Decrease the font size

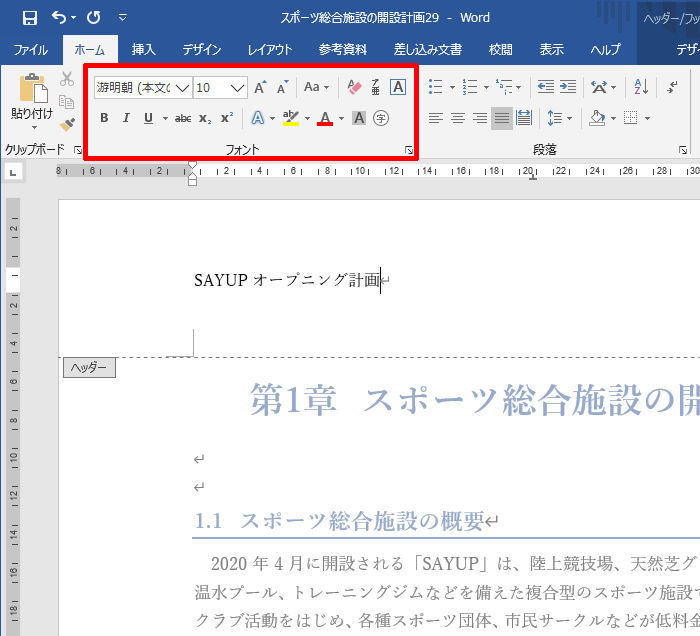(x=282, y=87)
